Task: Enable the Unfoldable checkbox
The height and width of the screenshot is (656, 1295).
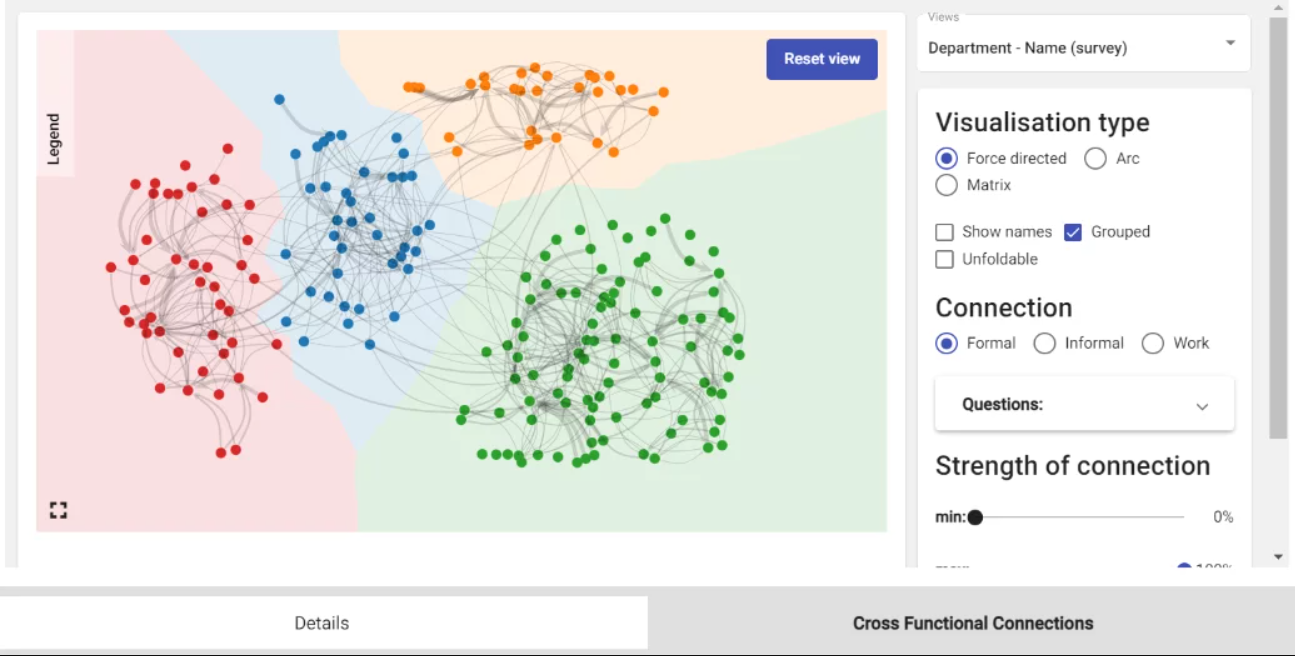Action: pyautogui.click(x=944, y=259)
